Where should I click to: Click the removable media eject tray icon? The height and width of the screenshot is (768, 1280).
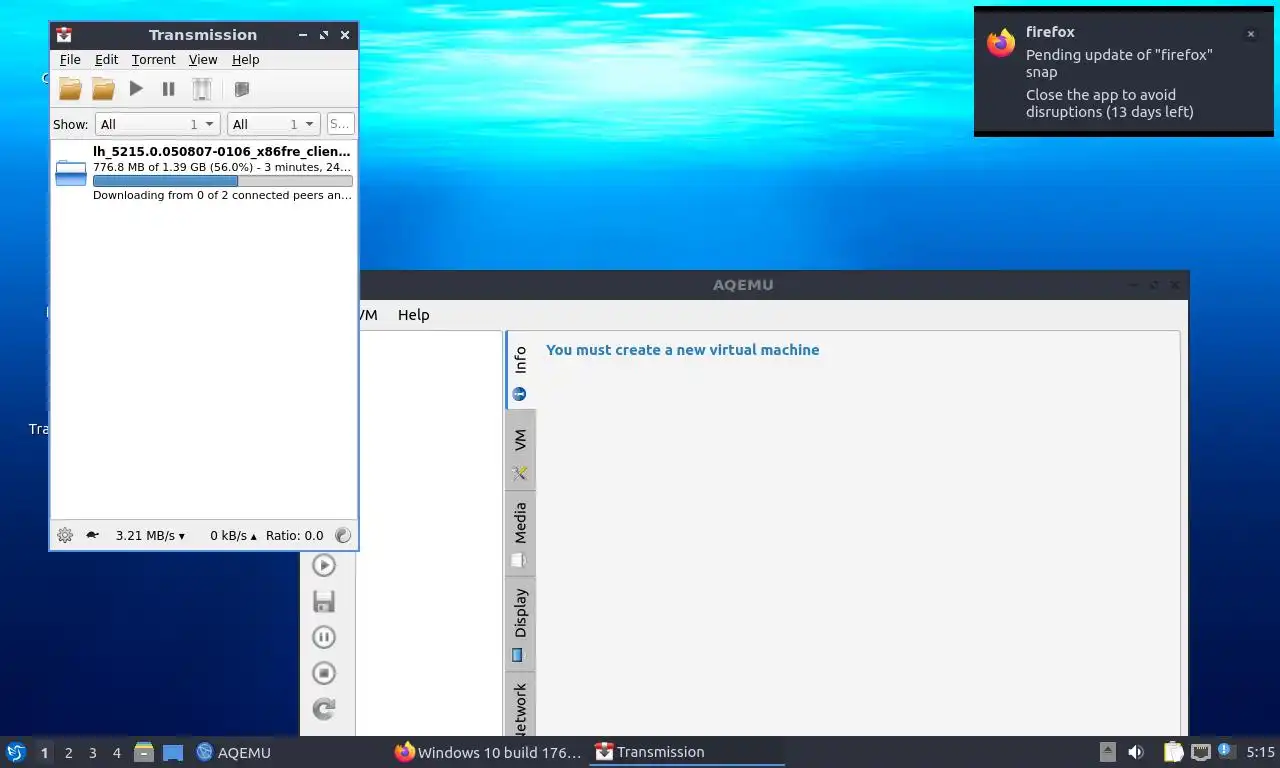tap(1108, 752)
